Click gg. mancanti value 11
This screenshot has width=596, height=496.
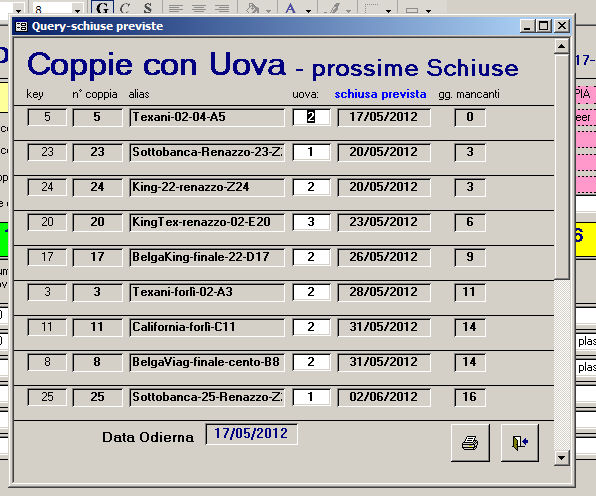click(470, 292)
